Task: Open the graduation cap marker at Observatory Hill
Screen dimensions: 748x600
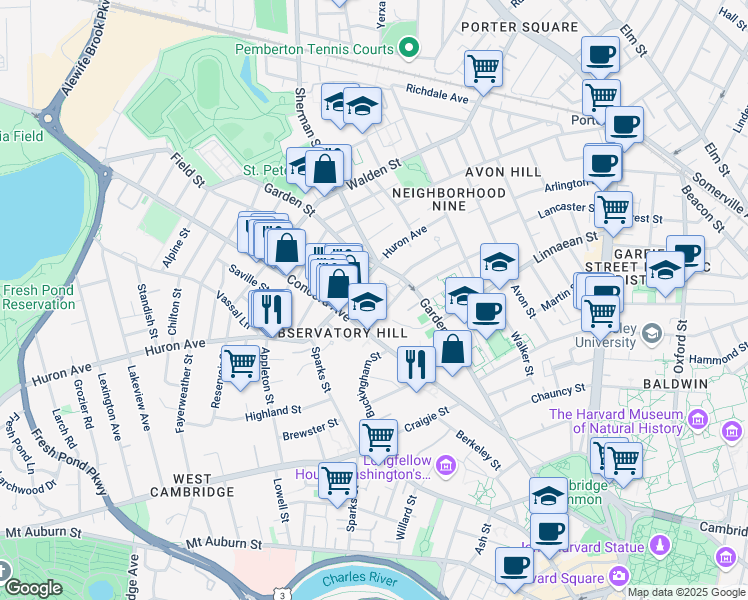Action: pyautogui.click(x=367, y=303)
